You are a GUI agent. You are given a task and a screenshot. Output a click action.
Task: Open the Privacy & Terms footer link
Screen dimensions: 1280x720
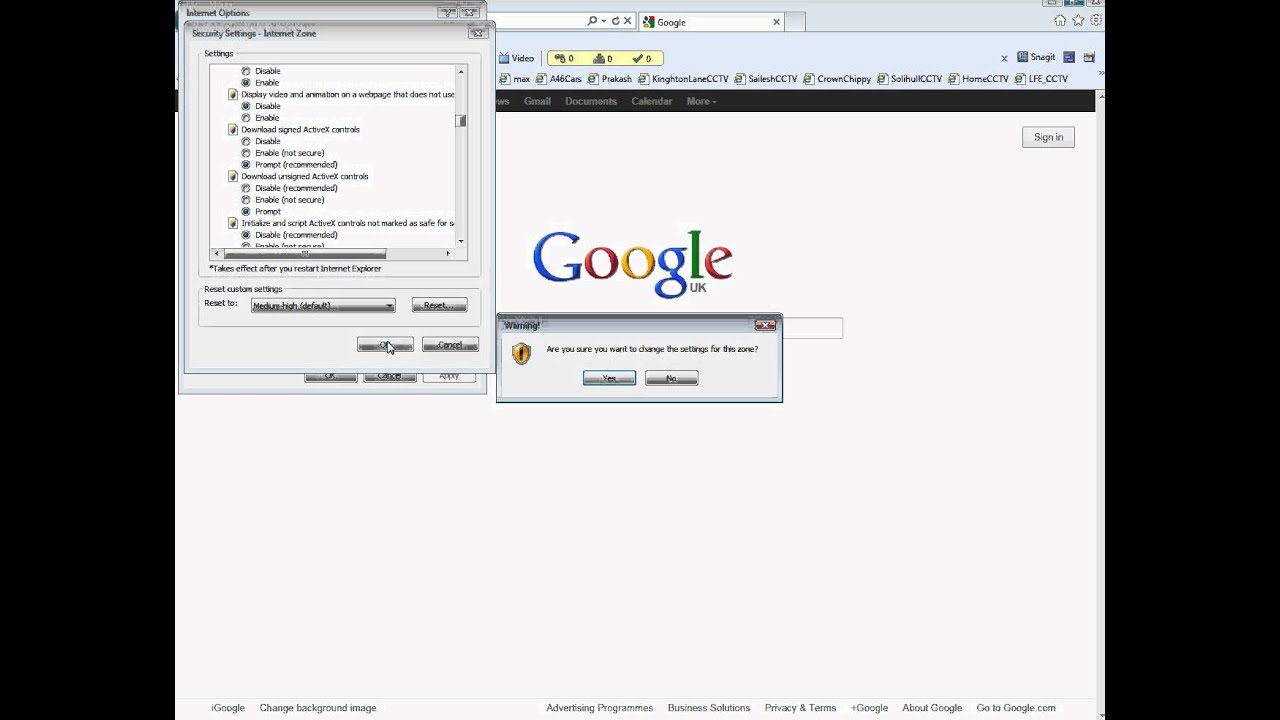click(x=800, y=708)
